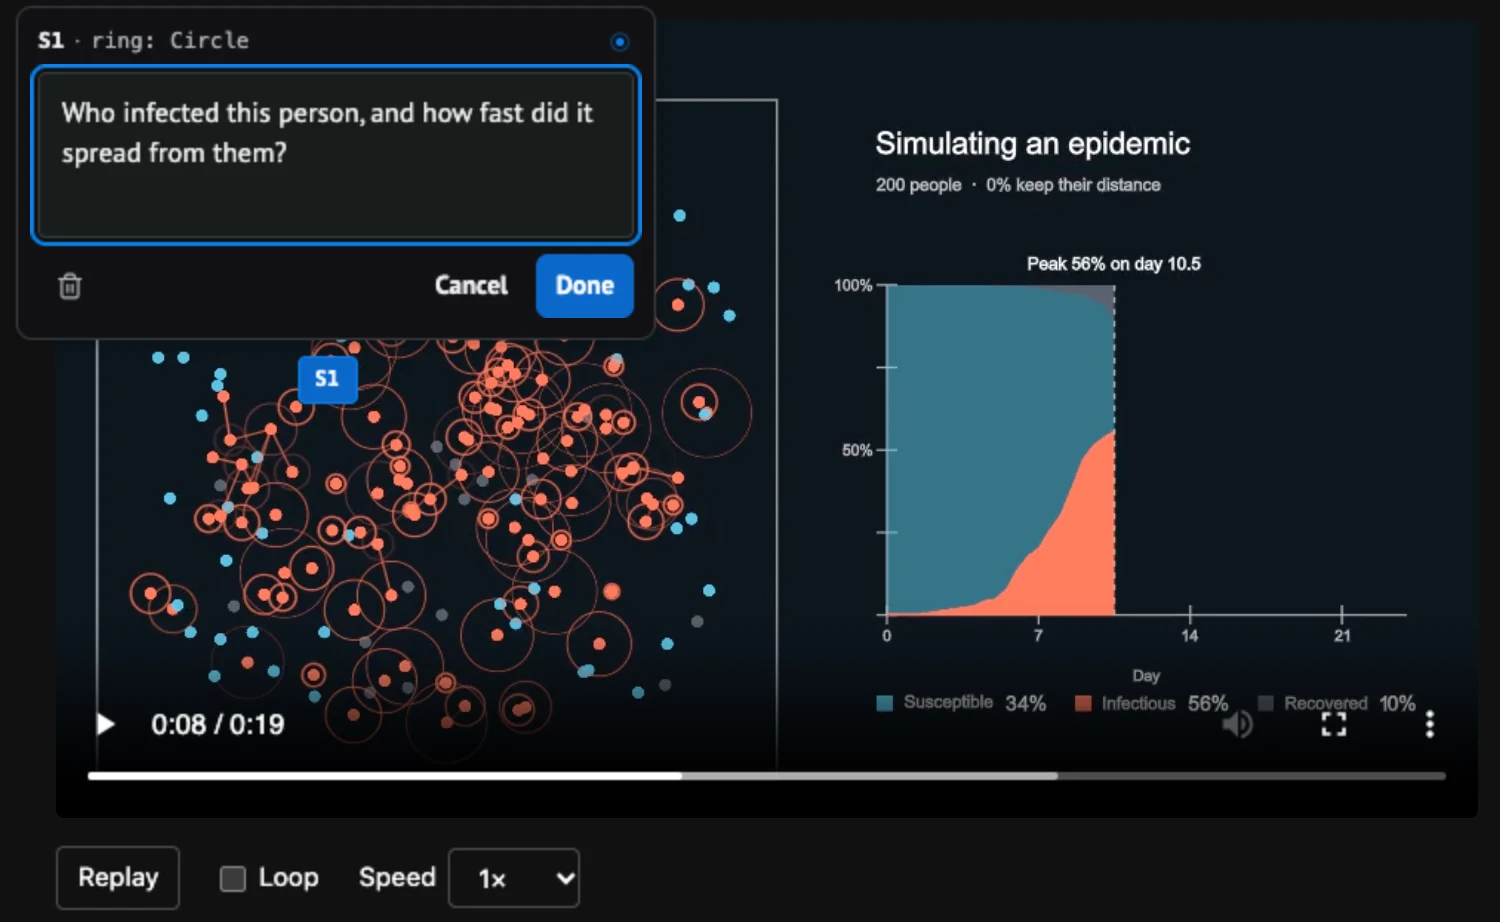The height and width of the screenshot is (922, 1500).
Task: Click the 'Simulating an epidemic' title
Action: tap(1033, 144)
